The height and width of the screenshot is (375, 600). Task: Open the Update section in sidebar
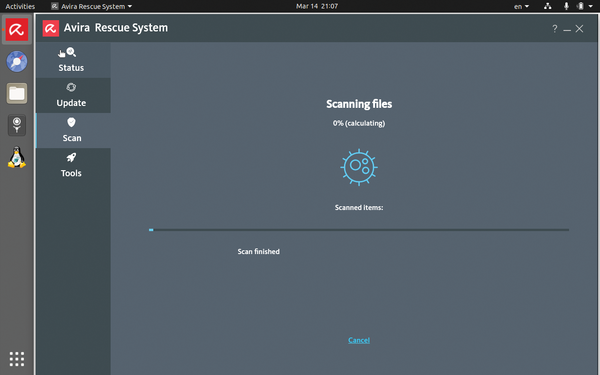coord(73,95)
